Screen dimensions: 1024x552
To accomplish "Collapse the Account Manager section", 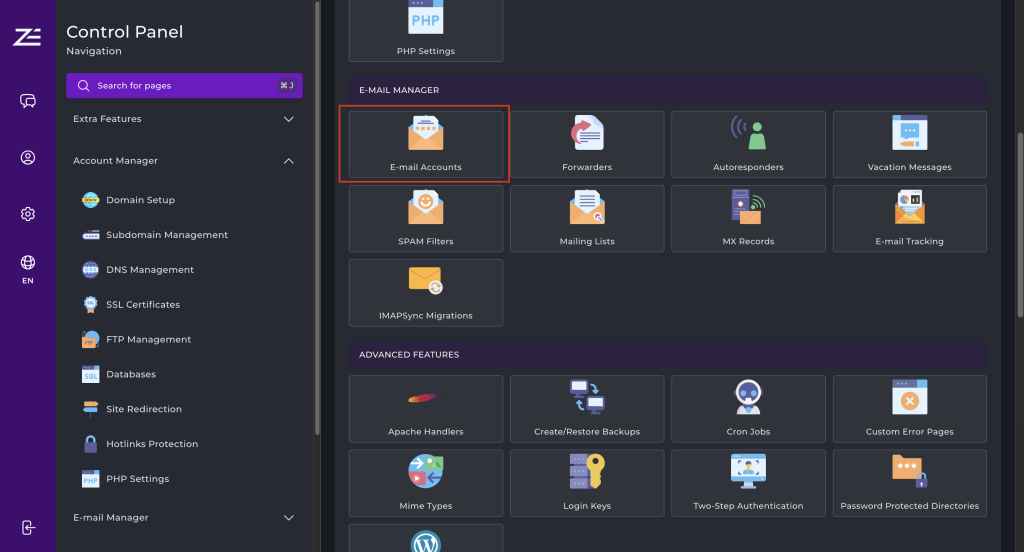I will (x=184, y=161).
